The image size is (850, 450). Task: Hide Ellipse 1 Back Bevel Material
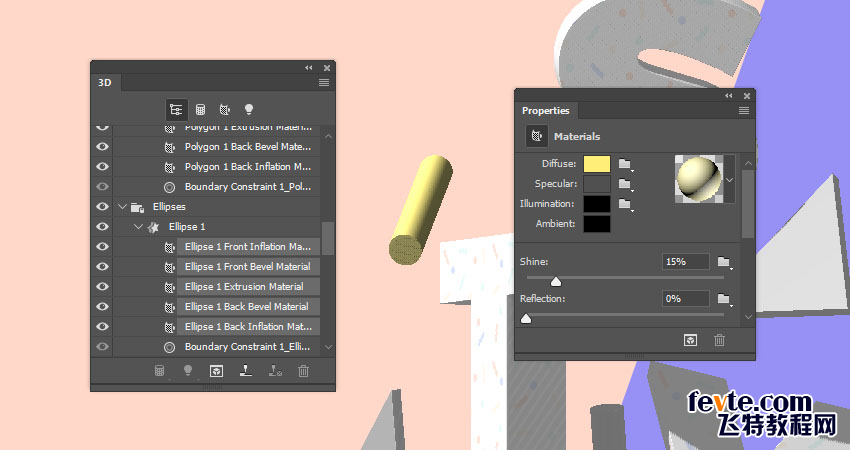point(102,307)
